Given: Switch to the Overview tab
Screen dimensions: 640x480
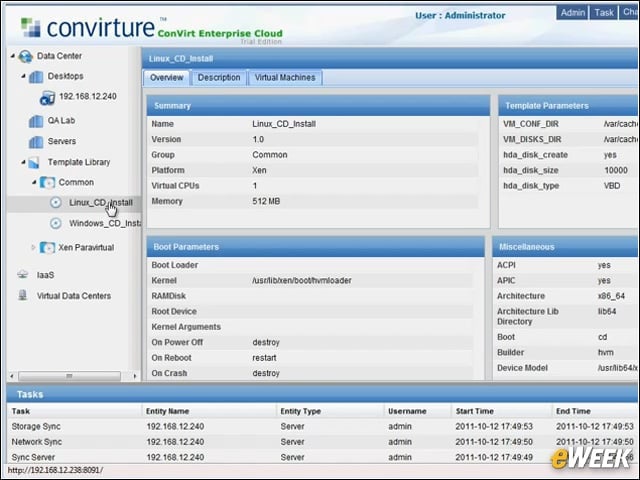Looking at the screenshot, I should coord(167,78).
